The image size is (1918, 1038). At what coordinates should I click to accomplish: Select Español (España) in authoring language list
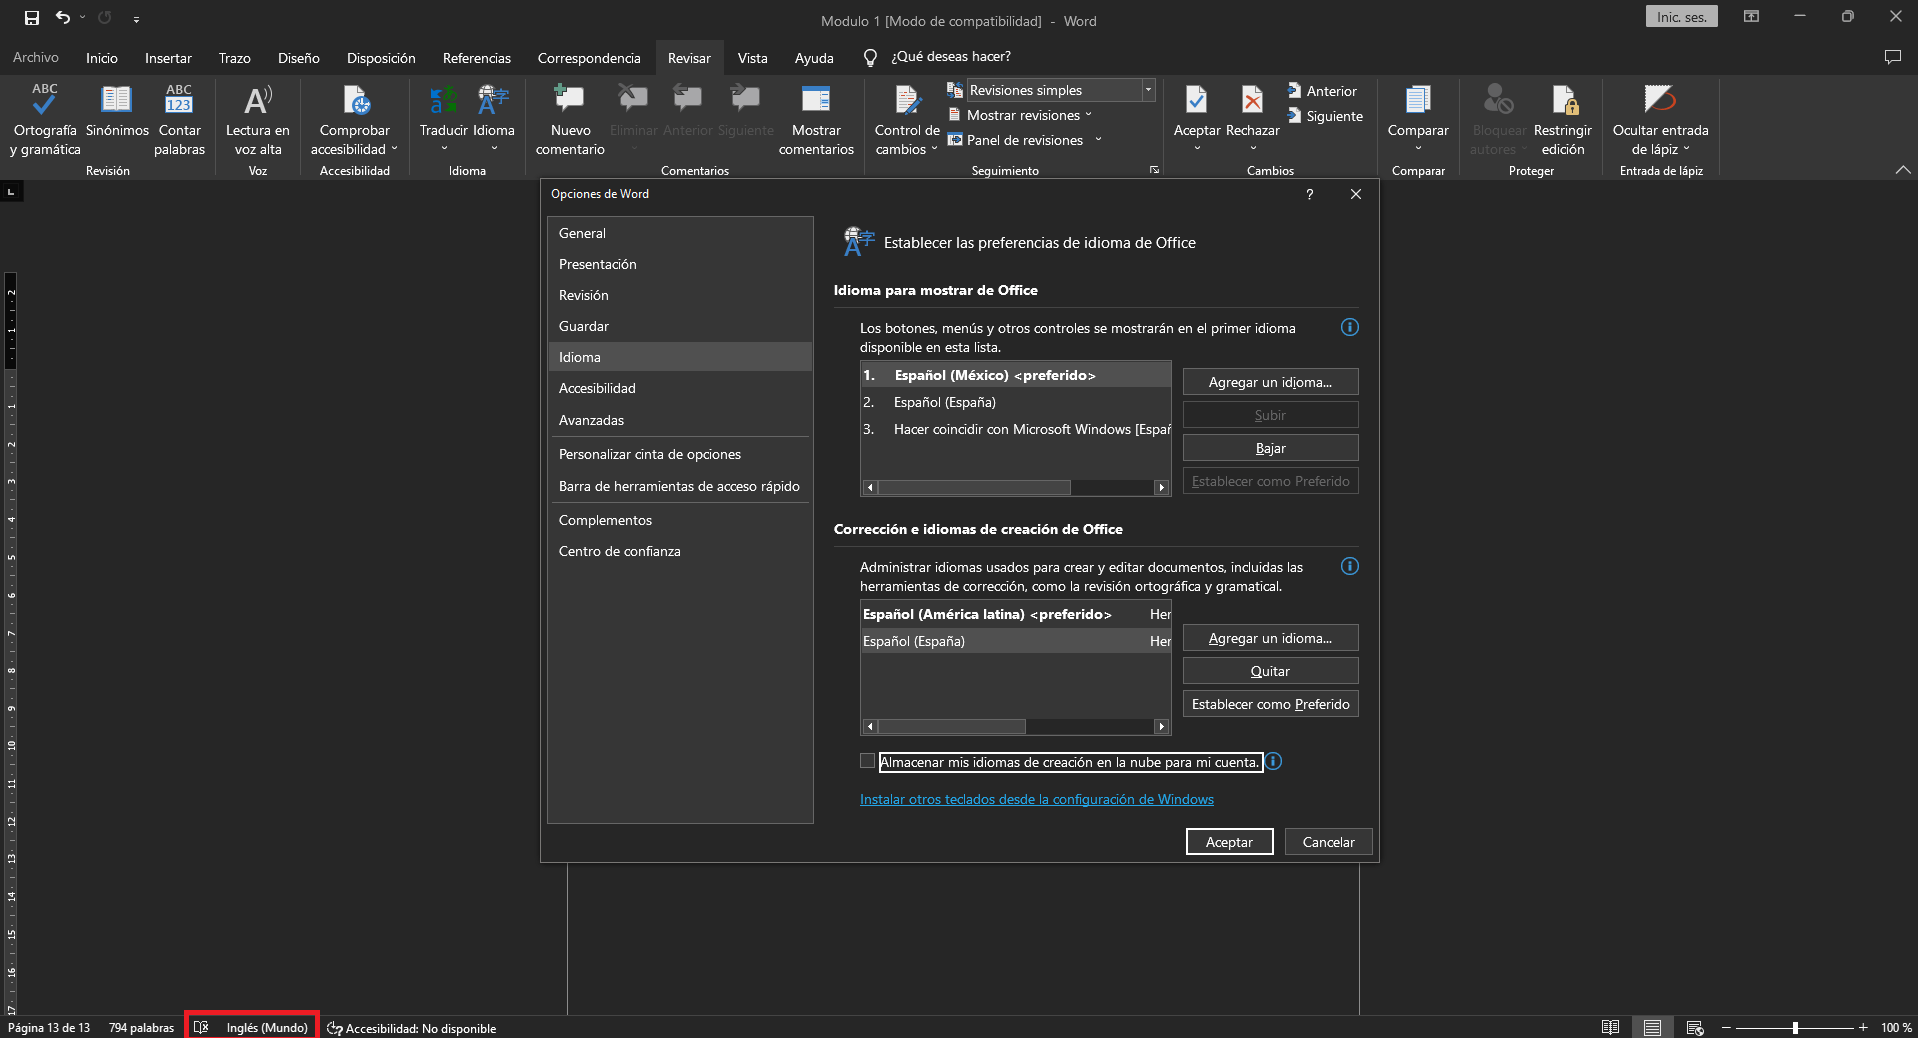(x=1015, y=641)
